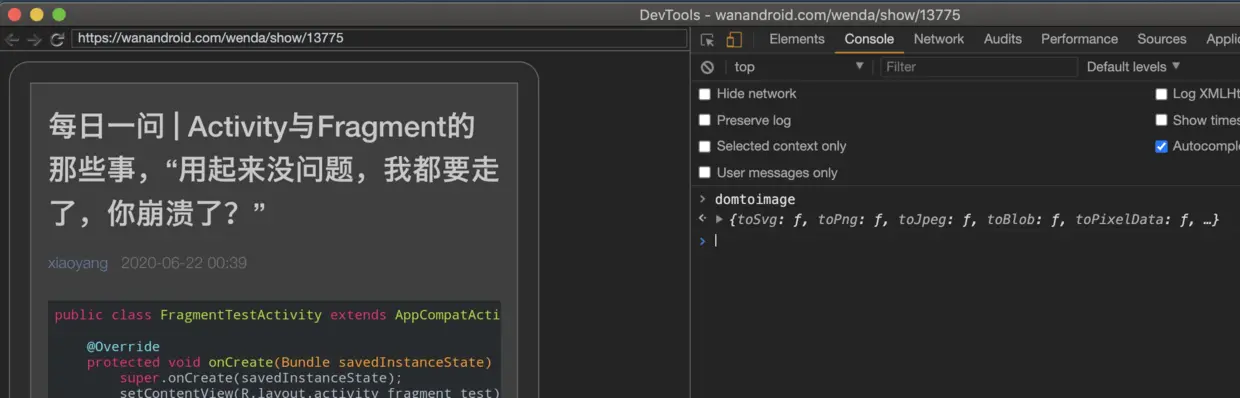1240x398 pixels.
Task: Uncheck the Autocomplete from history checkbox
Action: 1161,146
